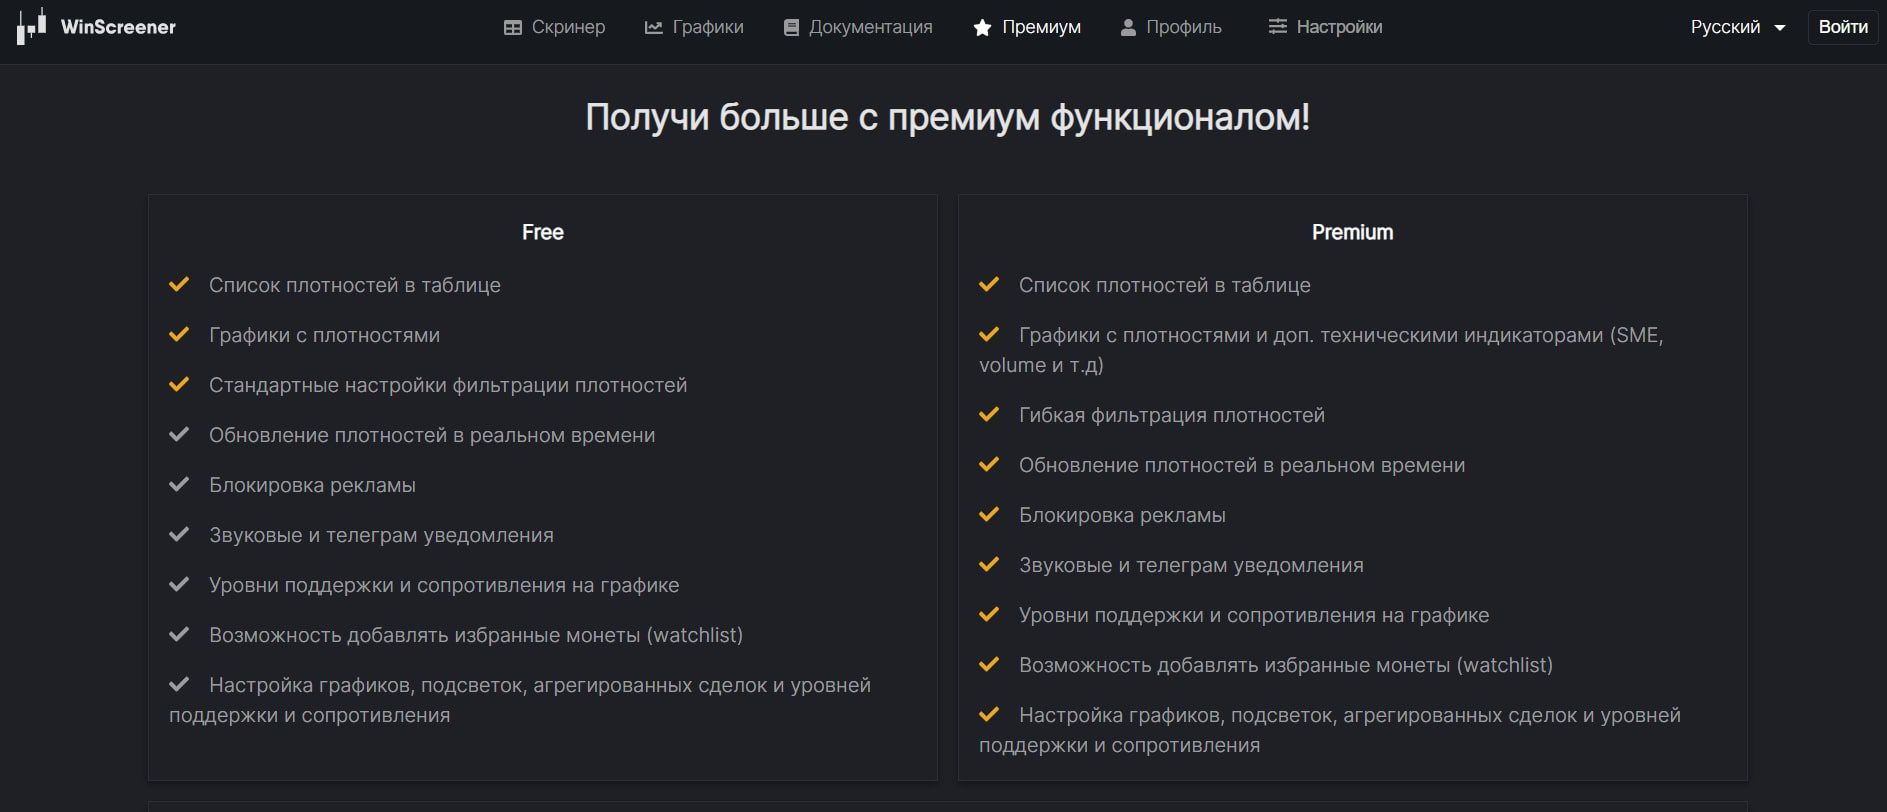Image resolution: width=1887 pixels, height=812 pixels.
Task: Click Free text Список плотностей в таблице
Action: 355,285
